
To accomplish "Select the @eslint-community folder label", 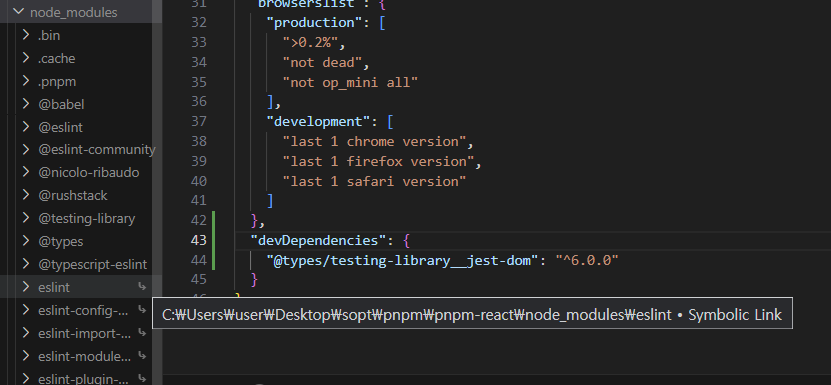I will pyautogui.click(x=96, y=150).
